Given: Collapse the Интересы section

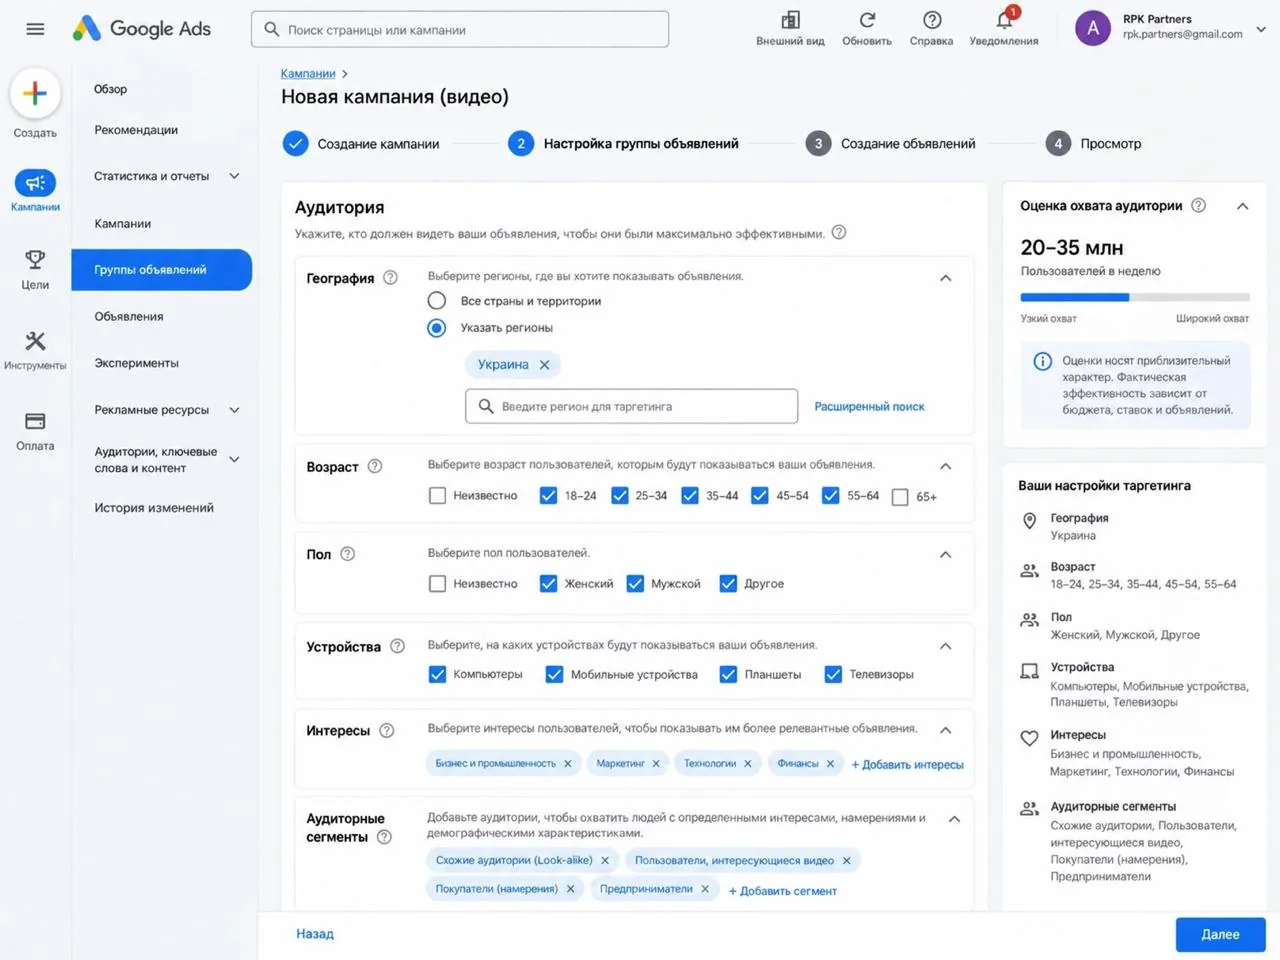Looking at the screenshot, I should [x=945, y=730].
